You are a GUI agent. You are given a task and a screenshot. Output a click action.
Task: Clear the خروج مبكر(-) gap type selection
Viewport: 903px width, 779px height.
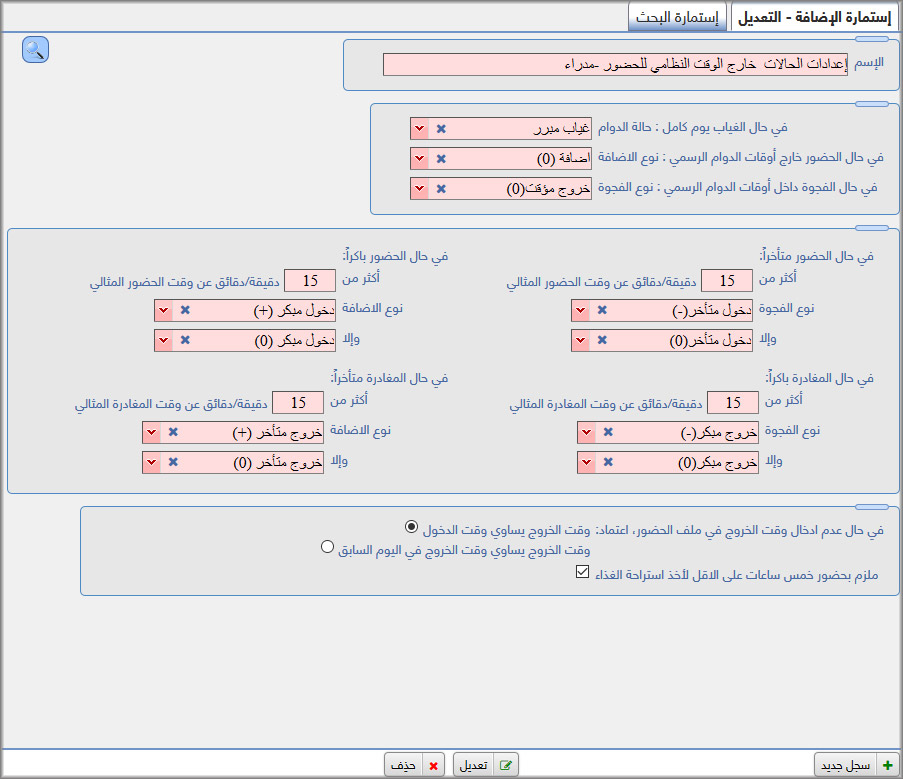608,433
